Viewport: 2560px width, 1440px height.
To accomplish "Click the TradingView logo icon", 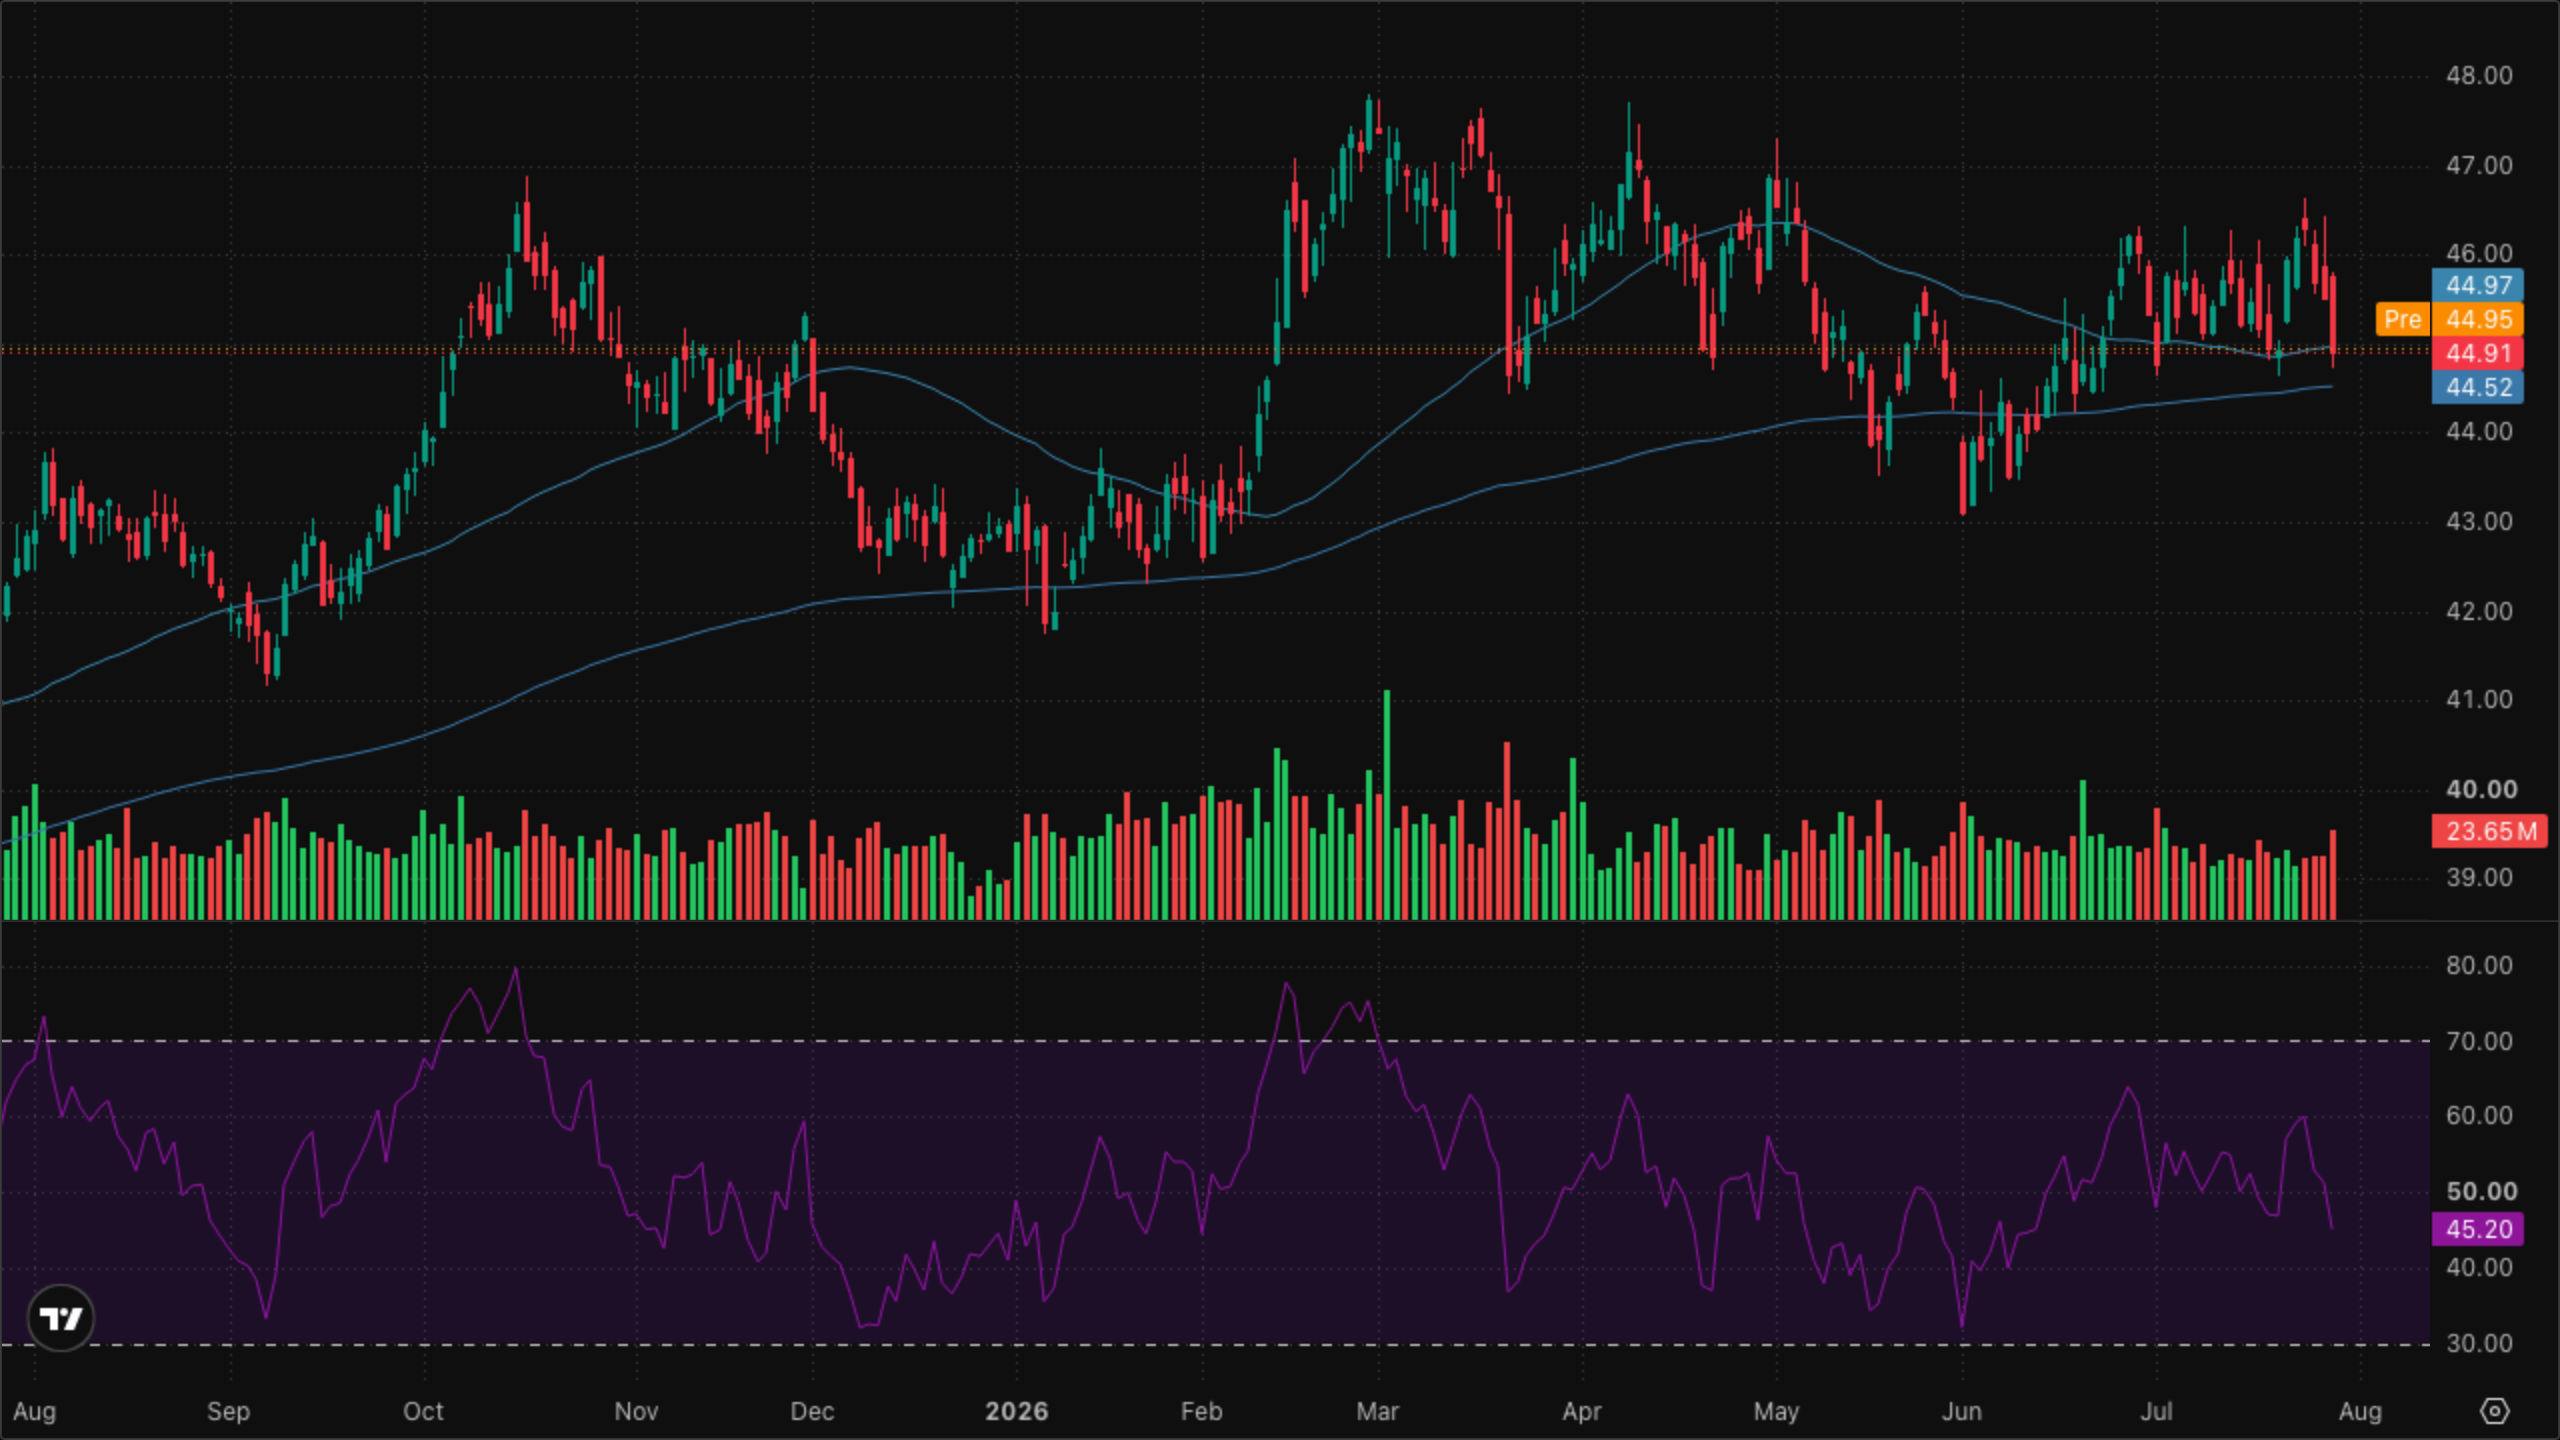I will [x=61, y=1318].
